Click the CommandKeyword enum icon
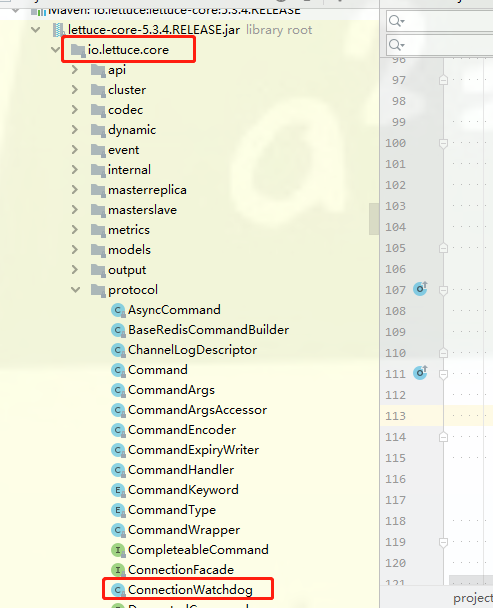493x608 pixels. [x=118, y=490]
